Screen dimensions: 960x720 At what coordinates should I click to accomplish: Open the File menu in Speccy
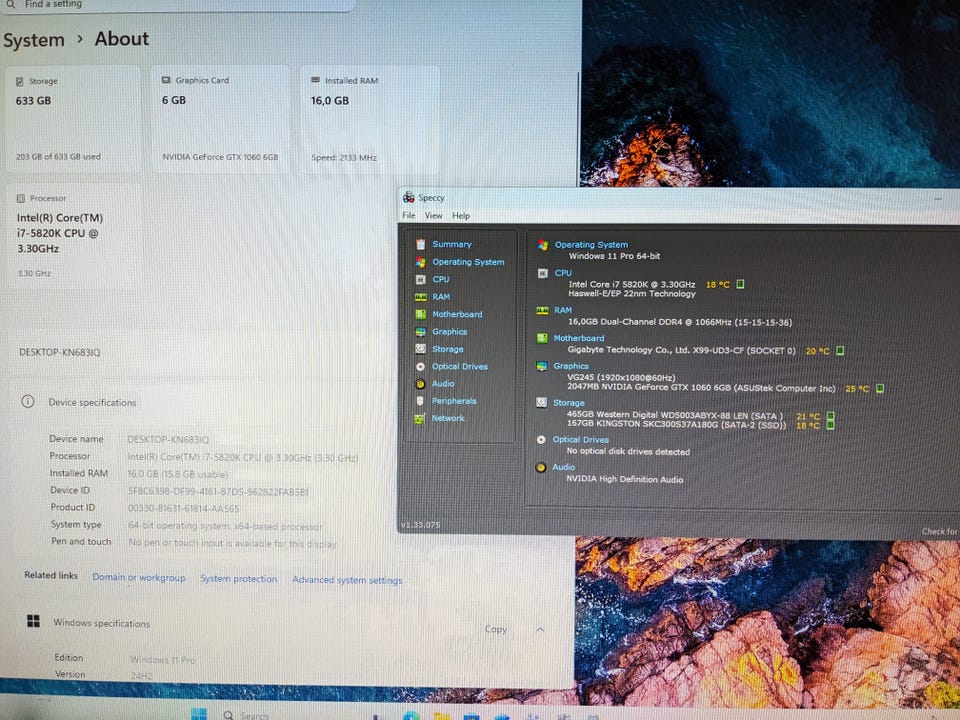pos(408,216)
